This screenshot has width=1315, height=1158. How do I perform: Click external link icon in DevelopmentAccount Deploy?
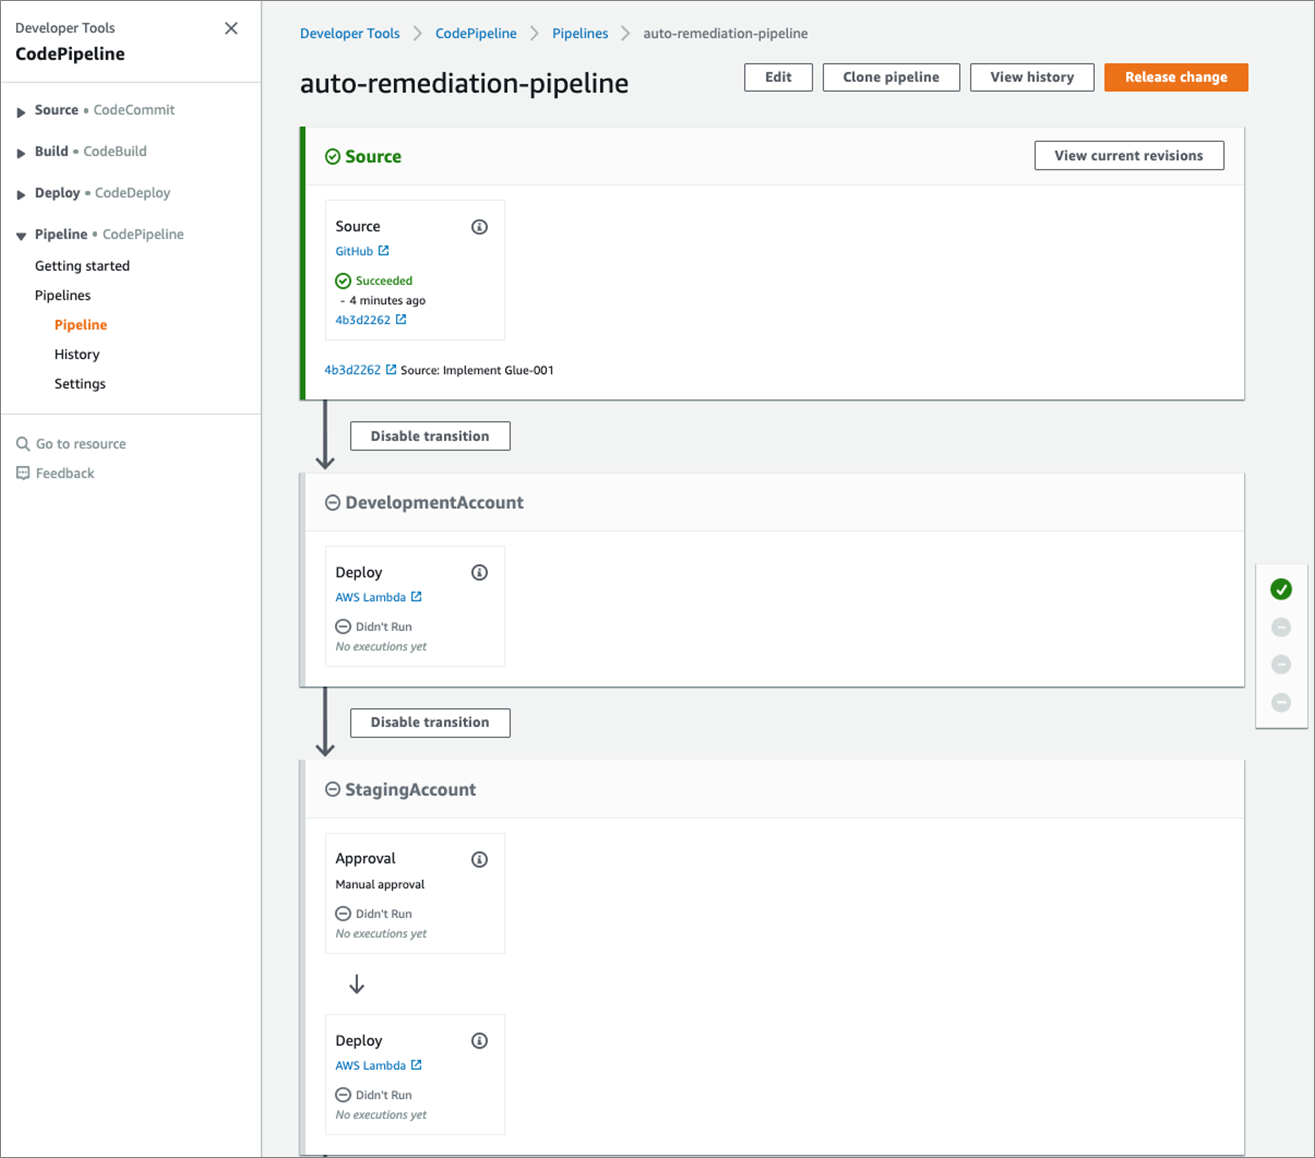click(417, 597)
